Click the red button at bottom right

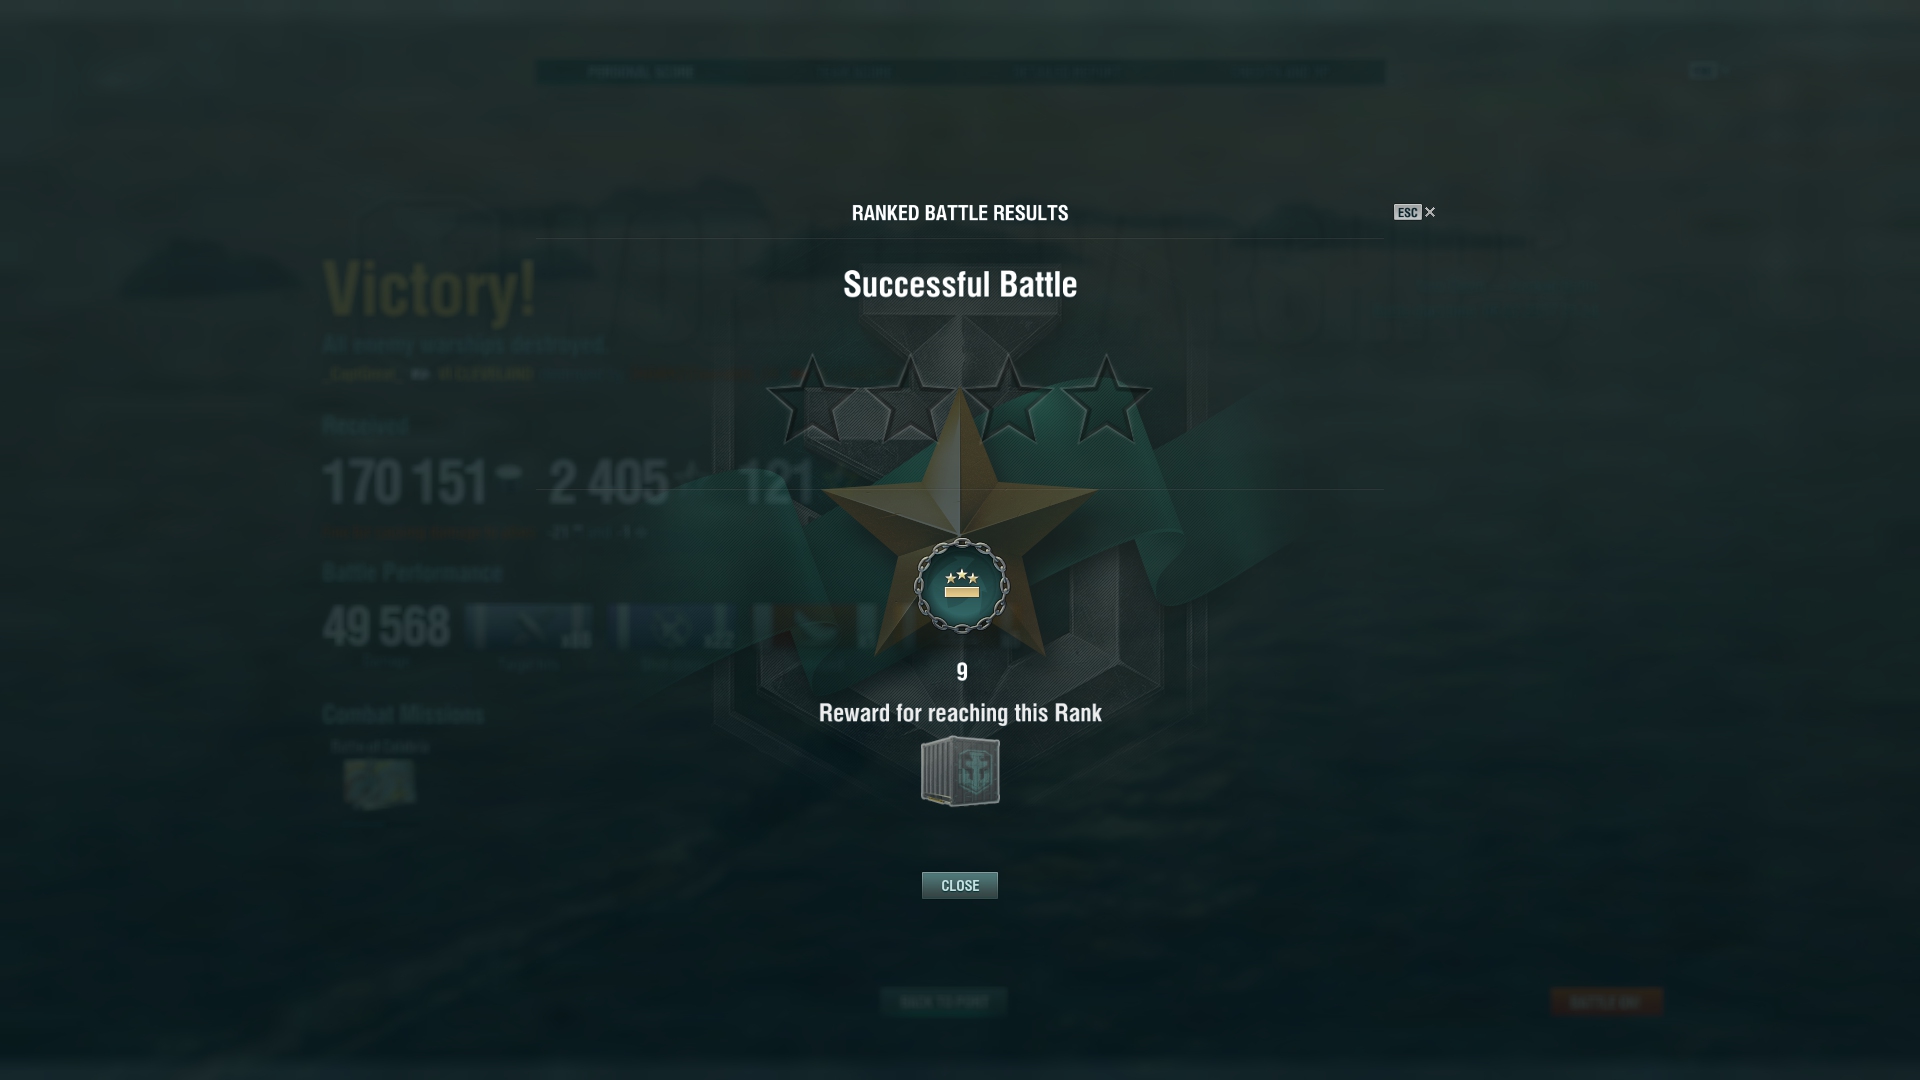(1606, 1001)
